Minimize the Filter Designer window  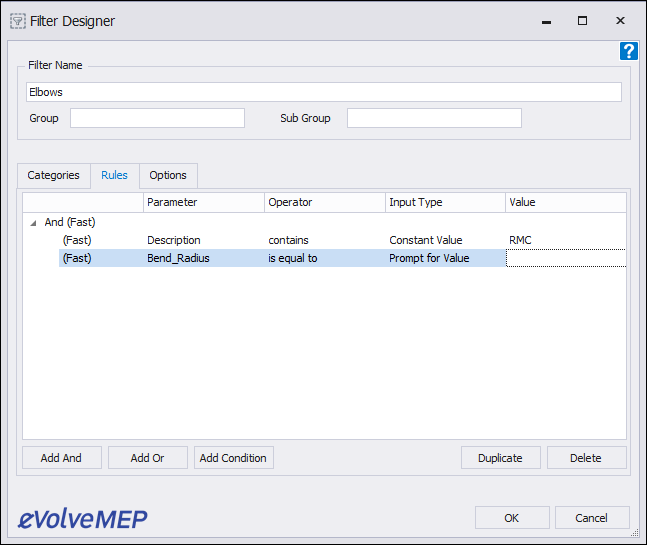[546, 21]
